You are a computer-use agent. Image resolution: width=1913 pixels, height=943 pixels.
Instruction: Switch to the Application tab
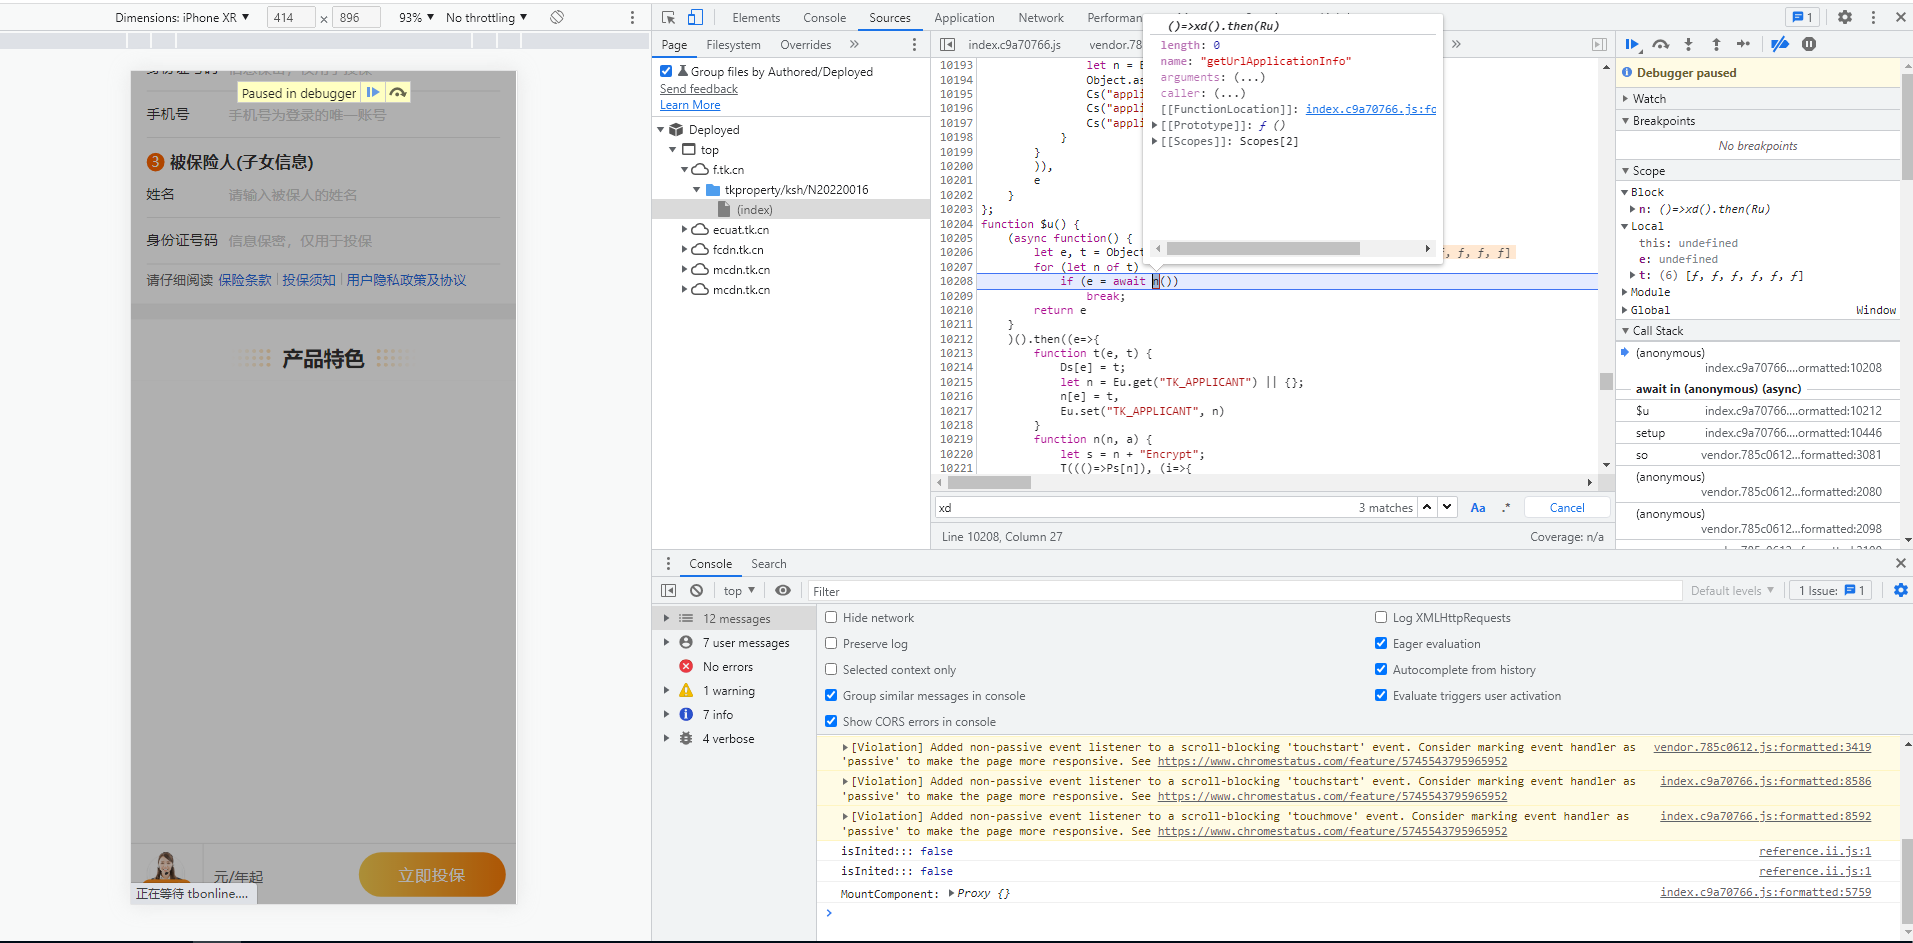pyautogui.click(x=964, y=17)
